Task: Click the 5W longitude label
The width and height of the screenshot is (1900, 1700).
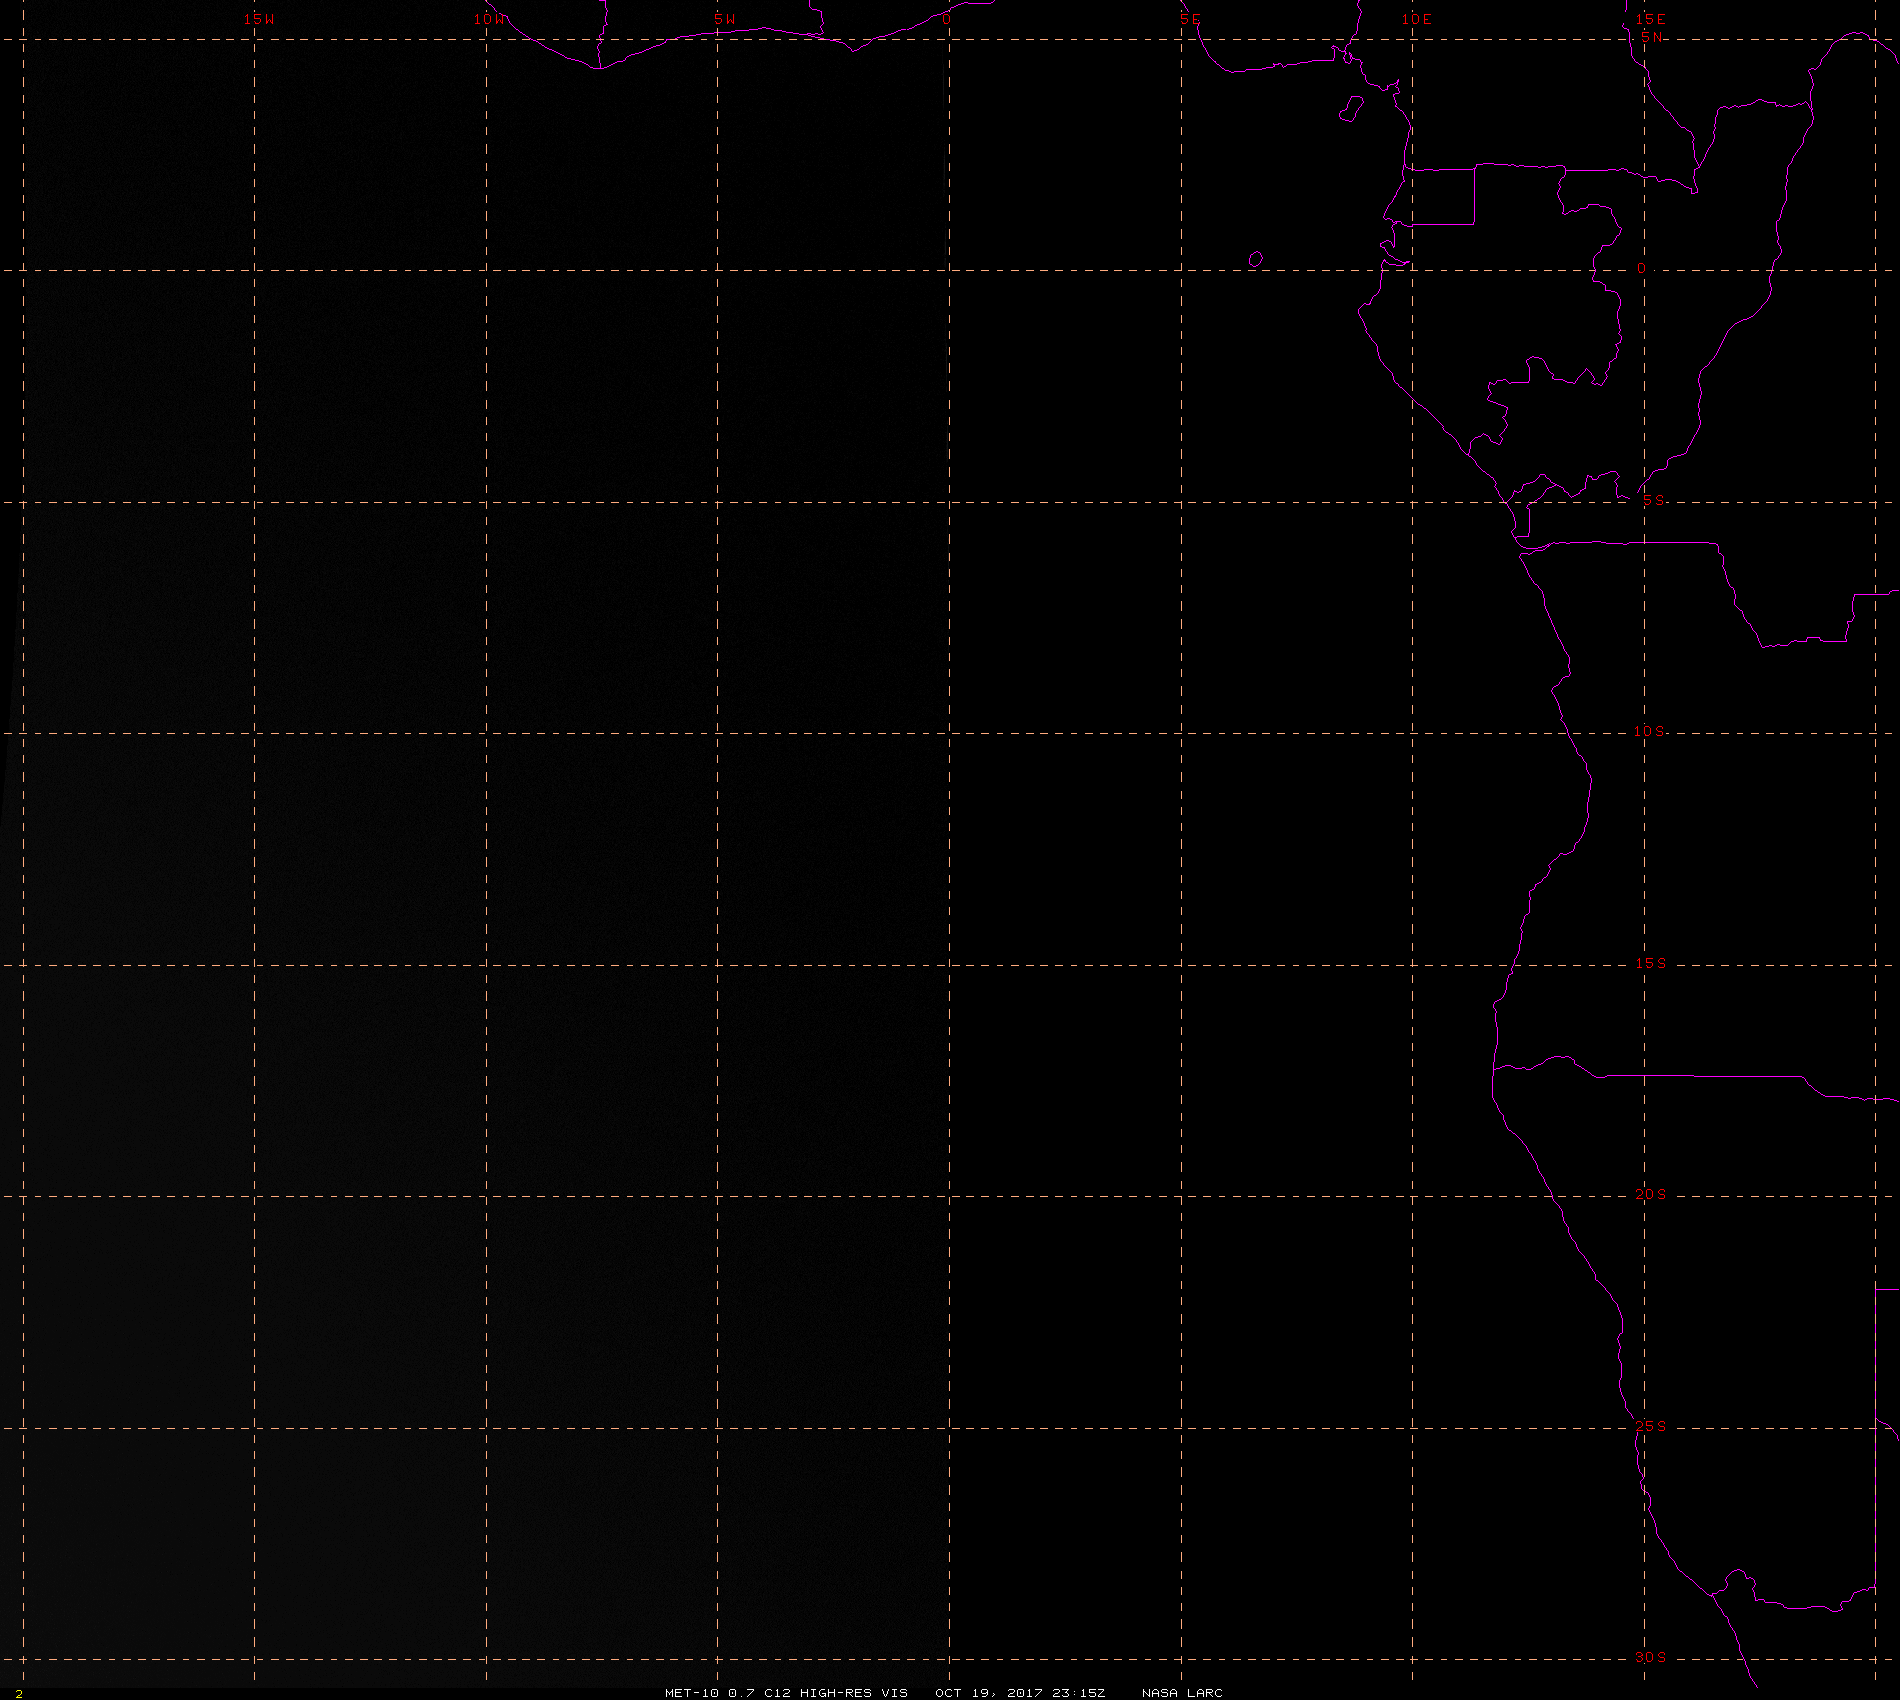Action: (x=725, y=19)
